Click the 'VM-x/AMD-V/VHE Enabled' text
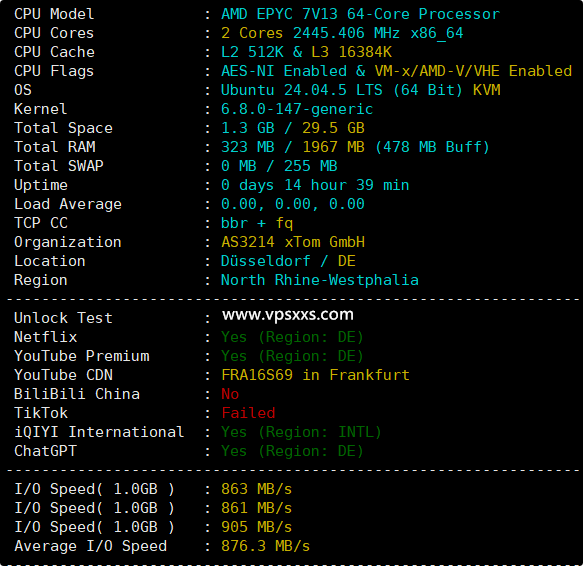The width and height of the screenshot is (583, 566). [x=473, y=71]
